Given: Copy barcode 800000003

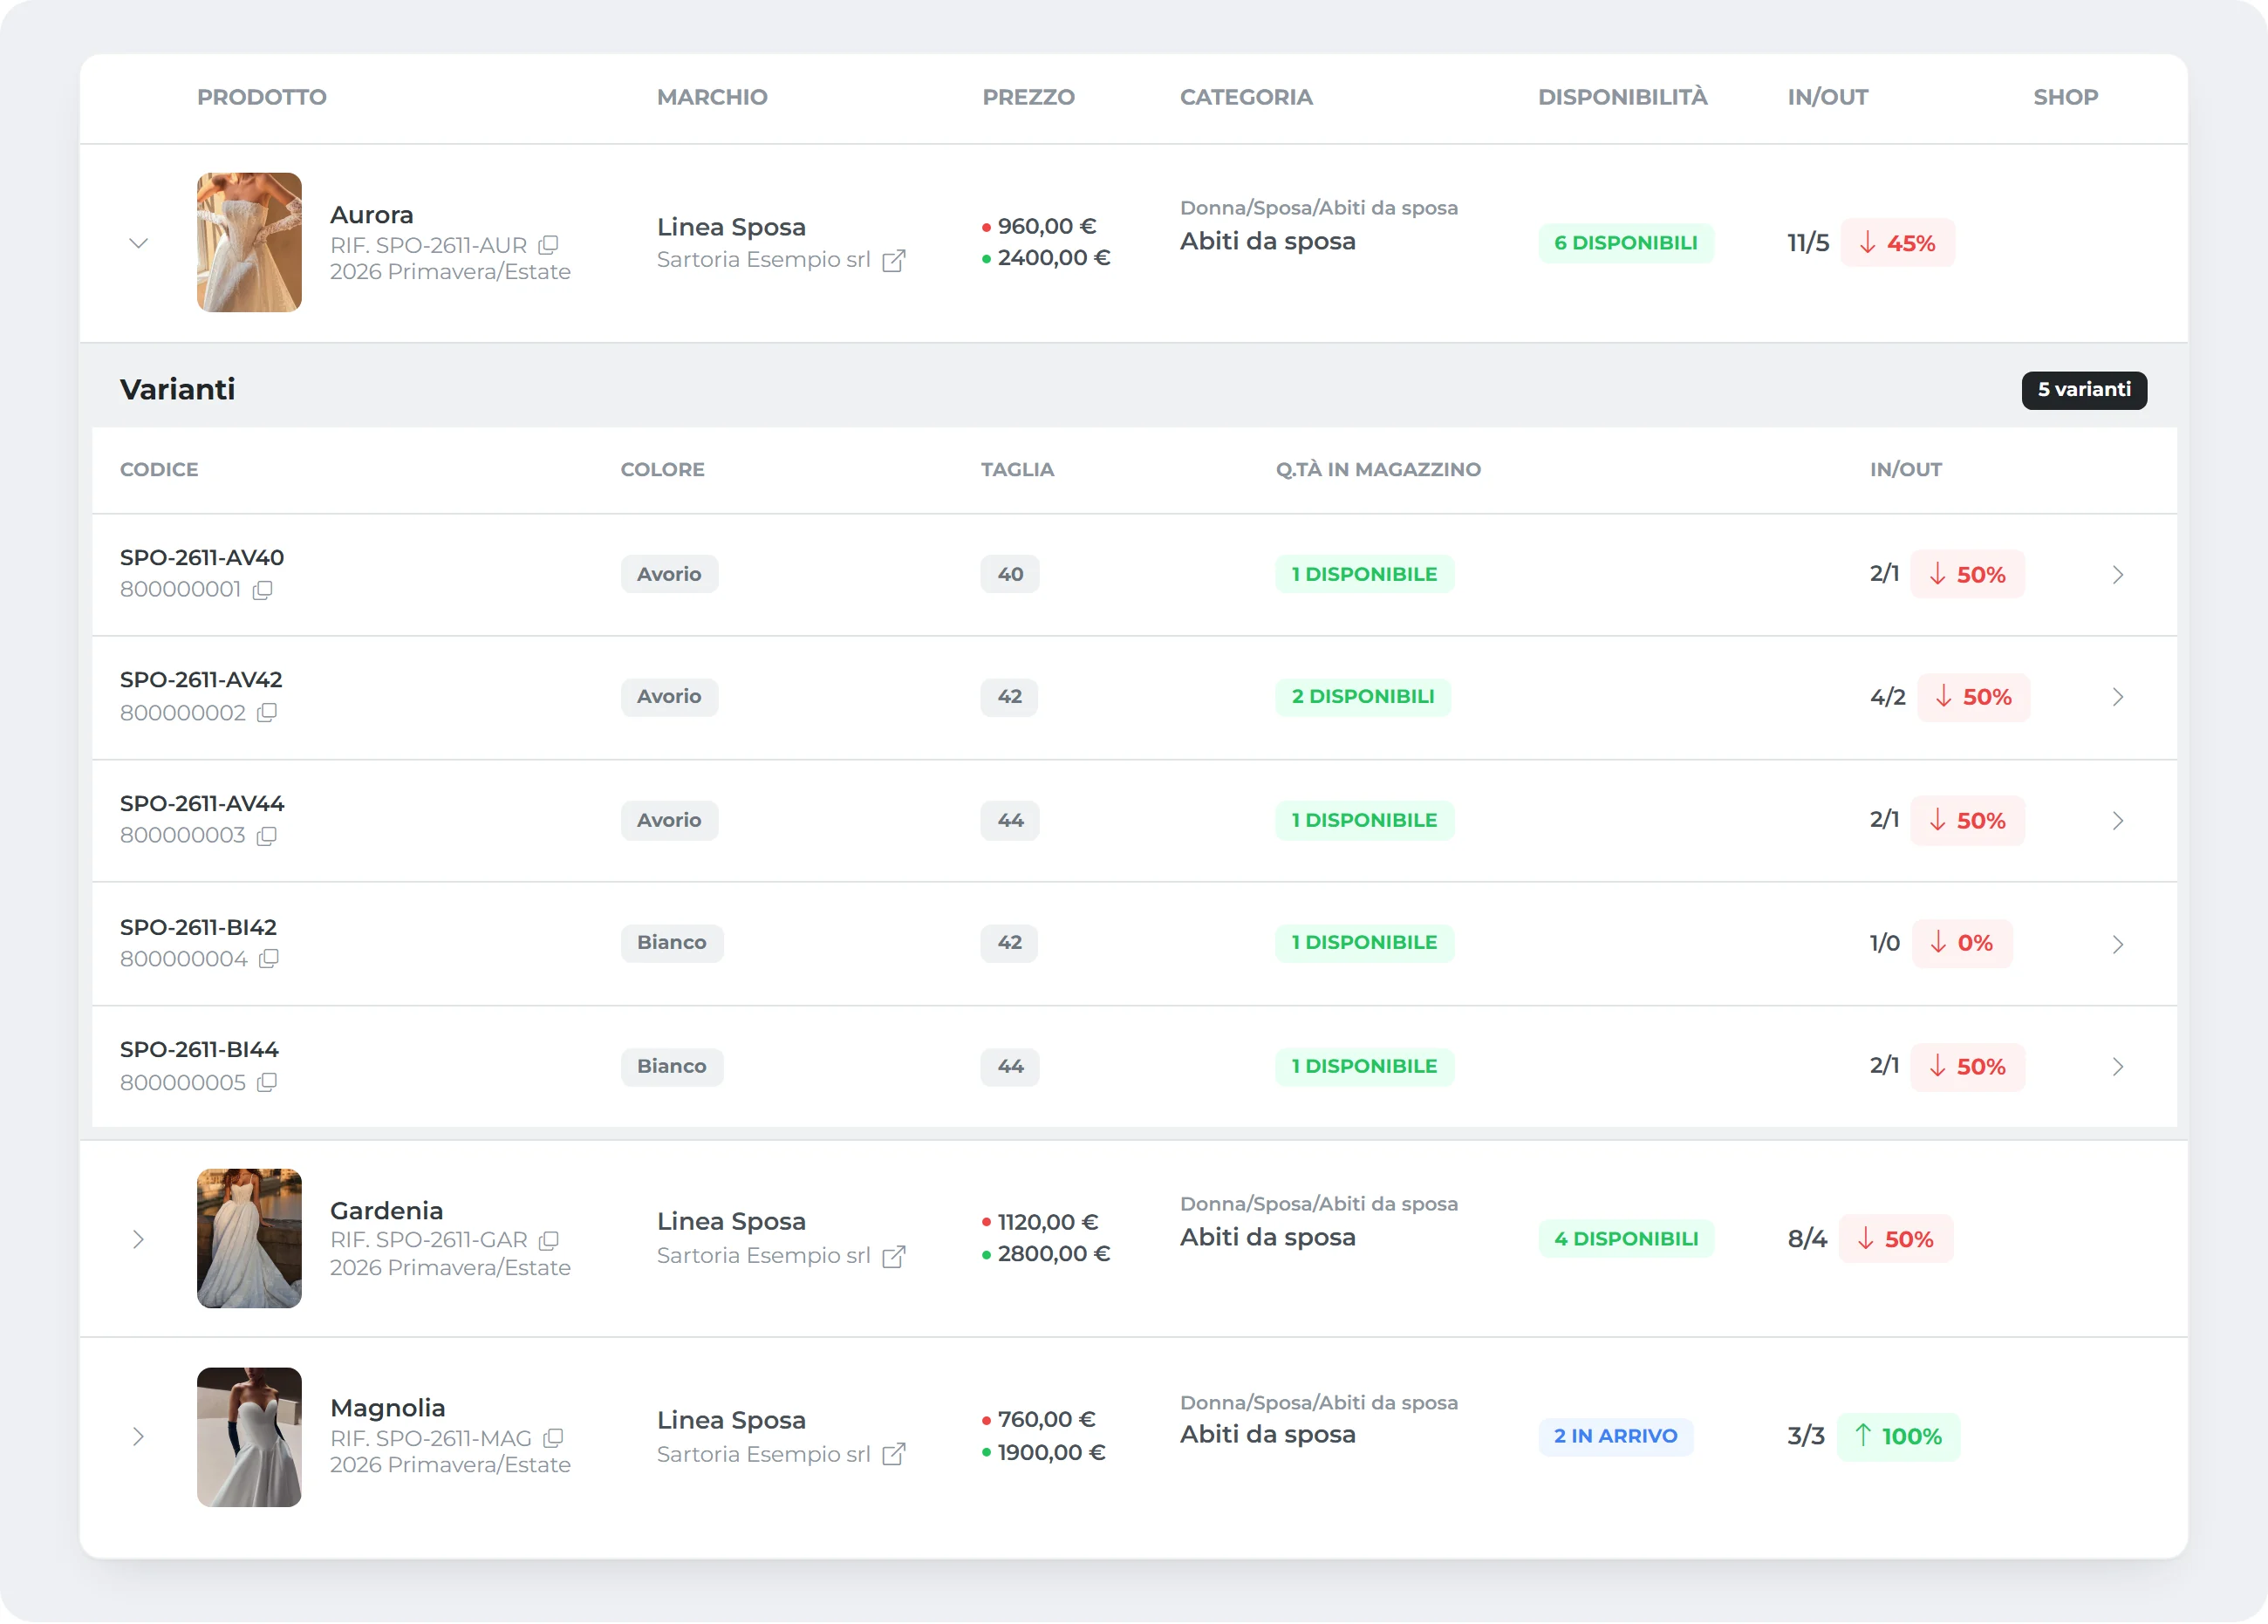Looking at the screenshot, I should click(266, 836).
